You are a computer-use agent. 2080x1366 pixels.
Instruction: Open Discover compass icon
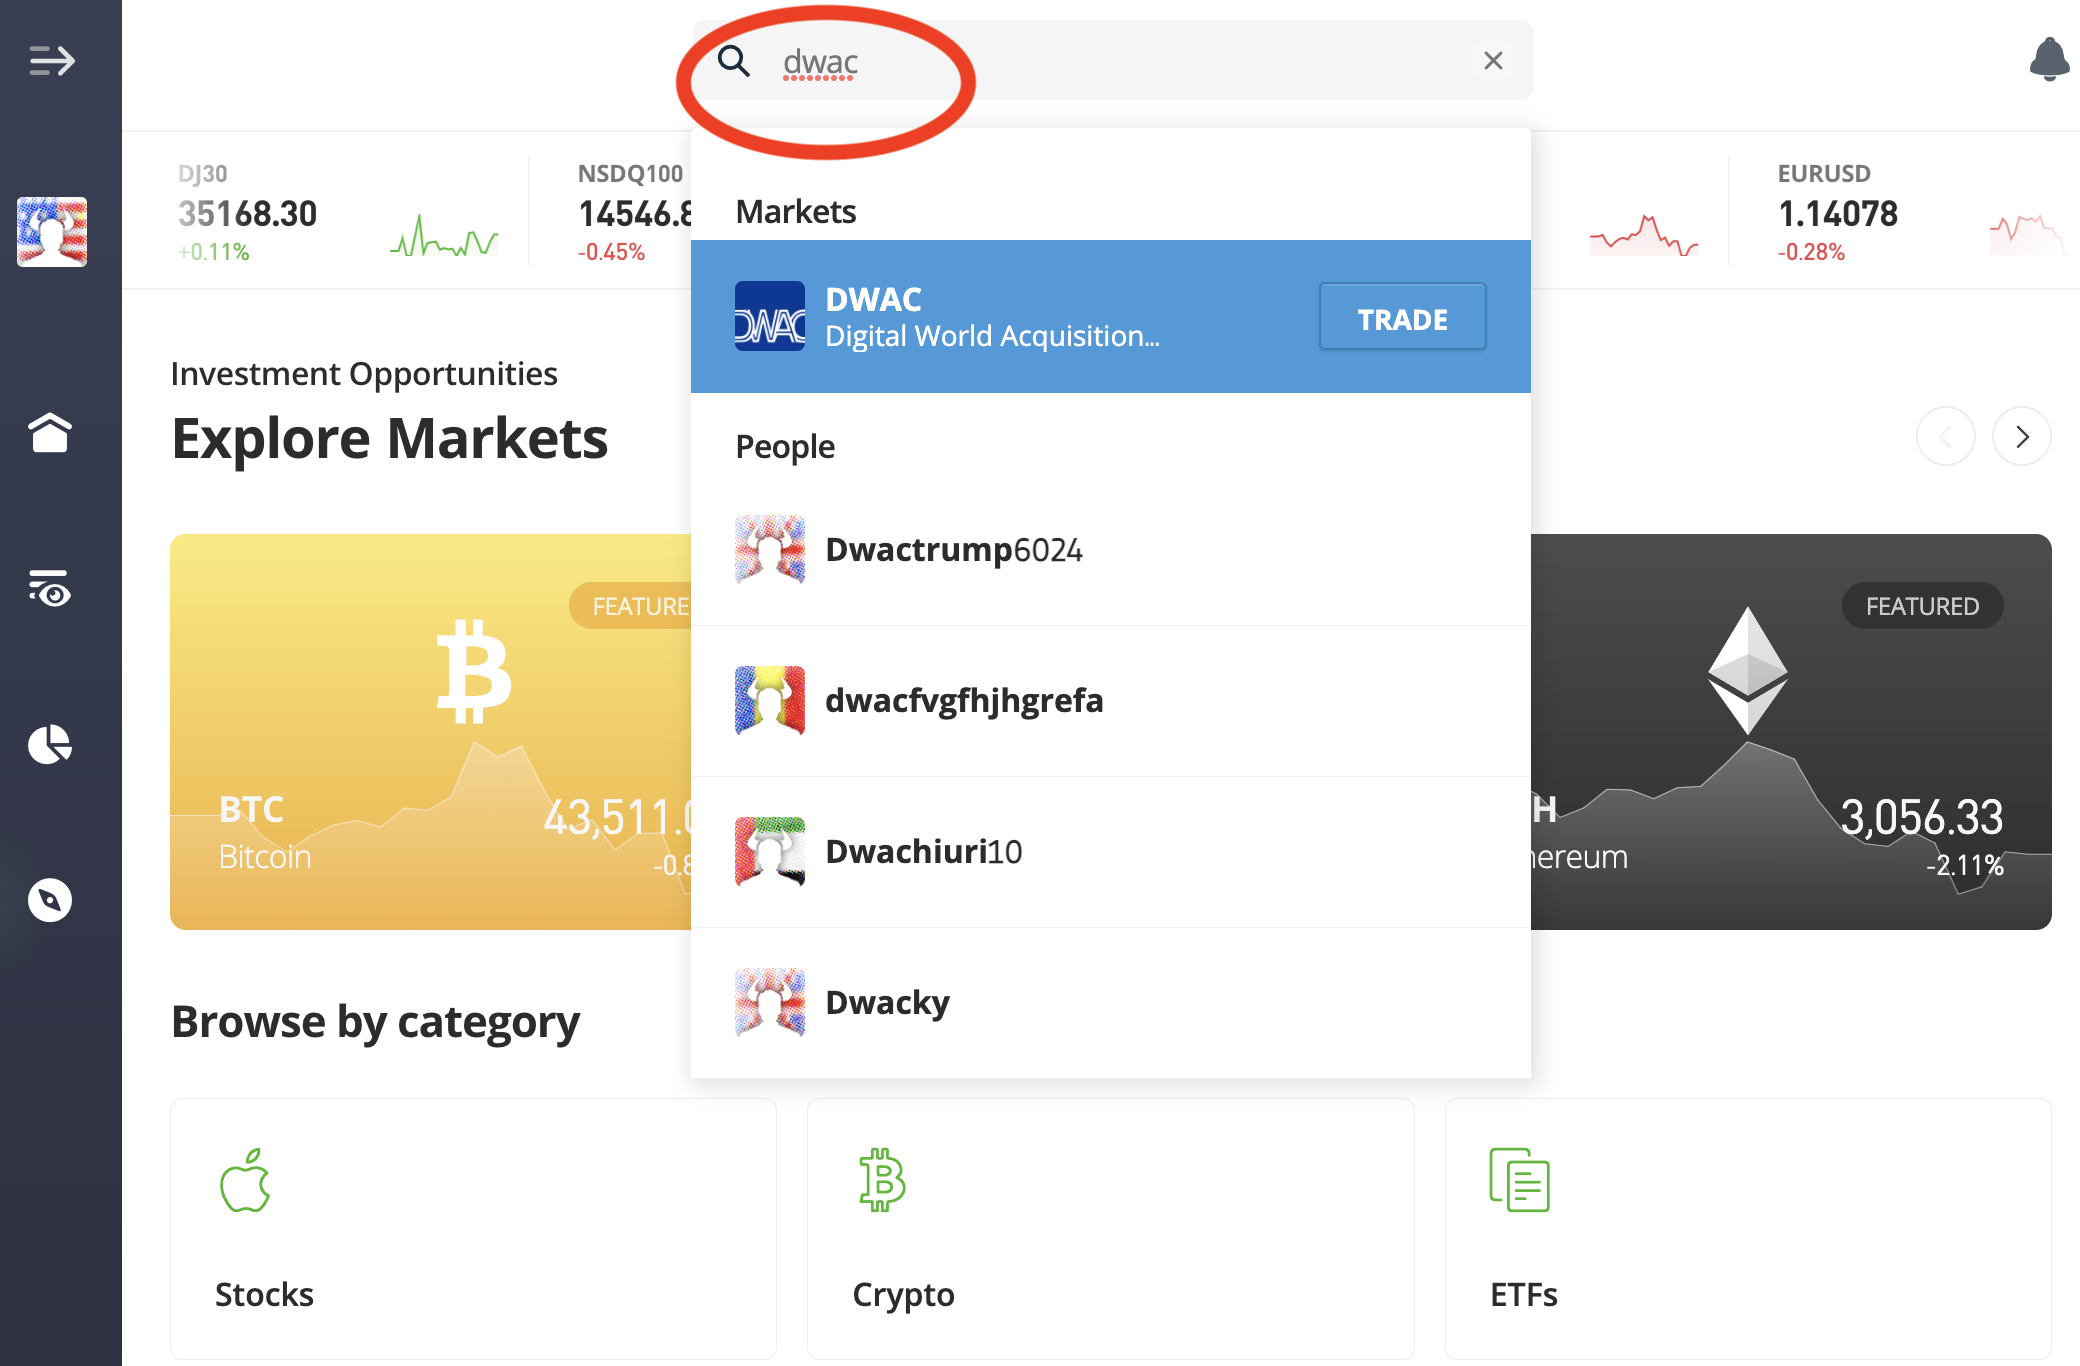coord(50,900)
